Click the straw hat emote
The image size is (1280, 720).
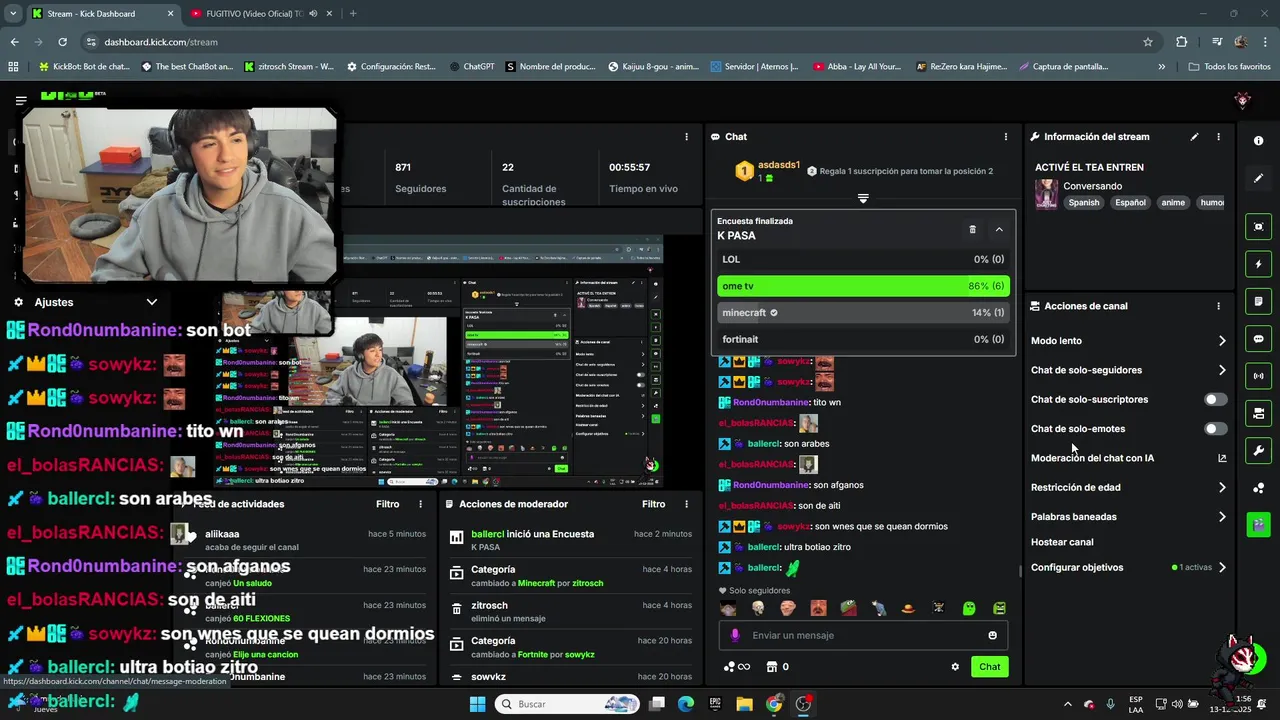pyautogui.click(x=908, y=608)
